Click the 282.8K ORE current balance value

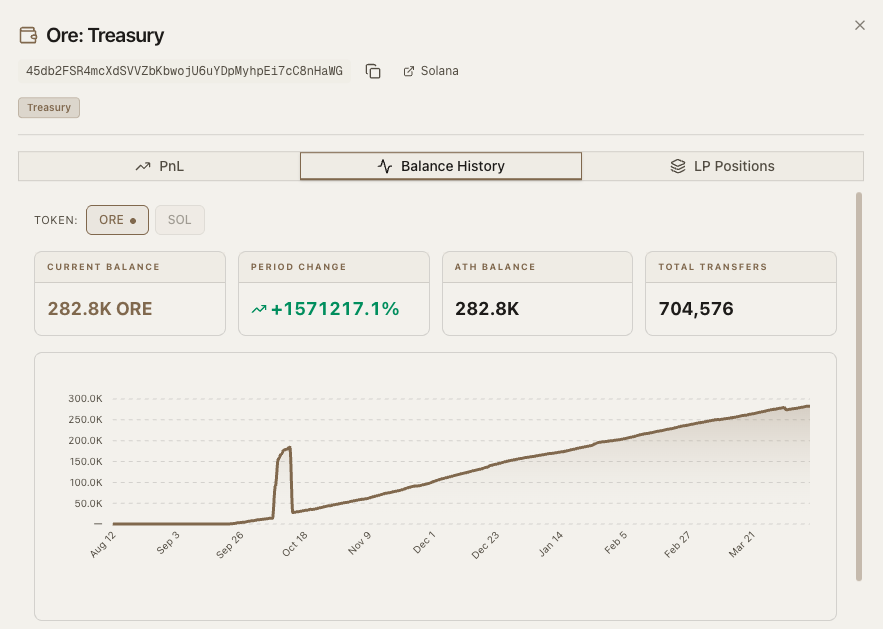100,309
